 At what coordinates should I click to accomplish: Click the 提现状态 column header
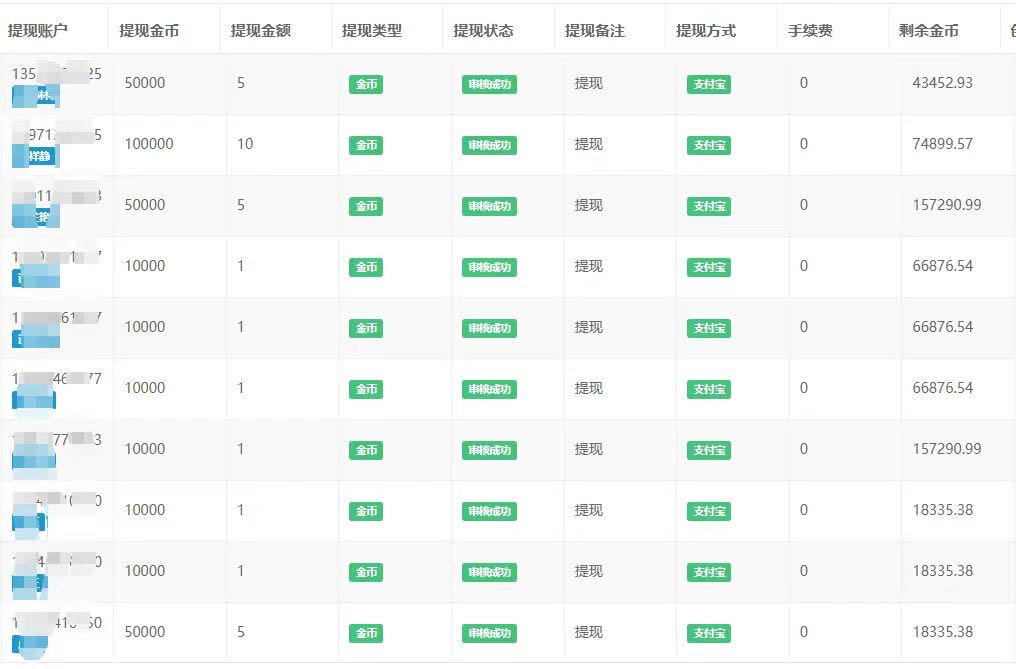[483, 30]
